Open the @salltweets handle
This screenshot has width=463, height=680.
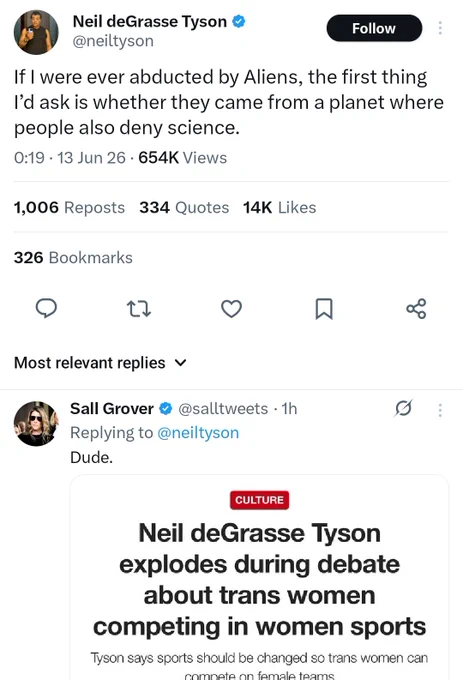pyautogui.click(x=223, y=409)
